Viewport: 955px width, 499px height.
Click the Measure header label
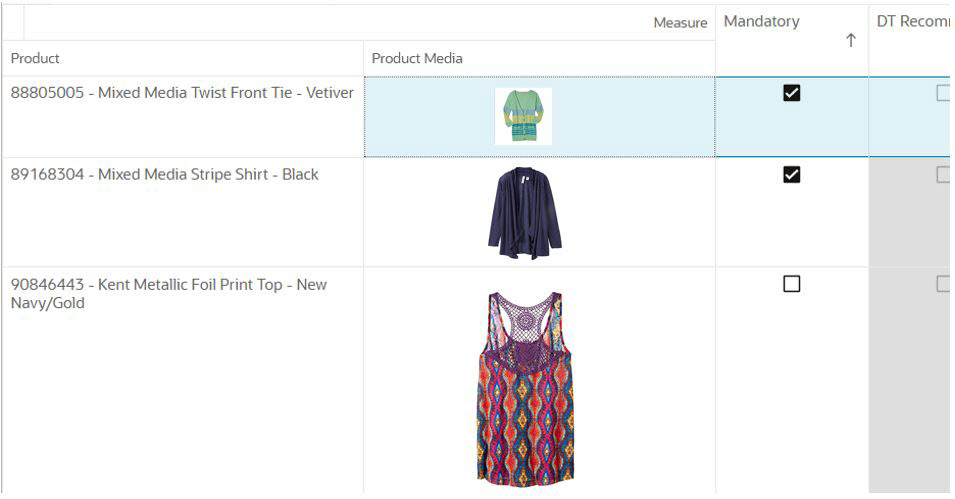[x=680, y=23]
